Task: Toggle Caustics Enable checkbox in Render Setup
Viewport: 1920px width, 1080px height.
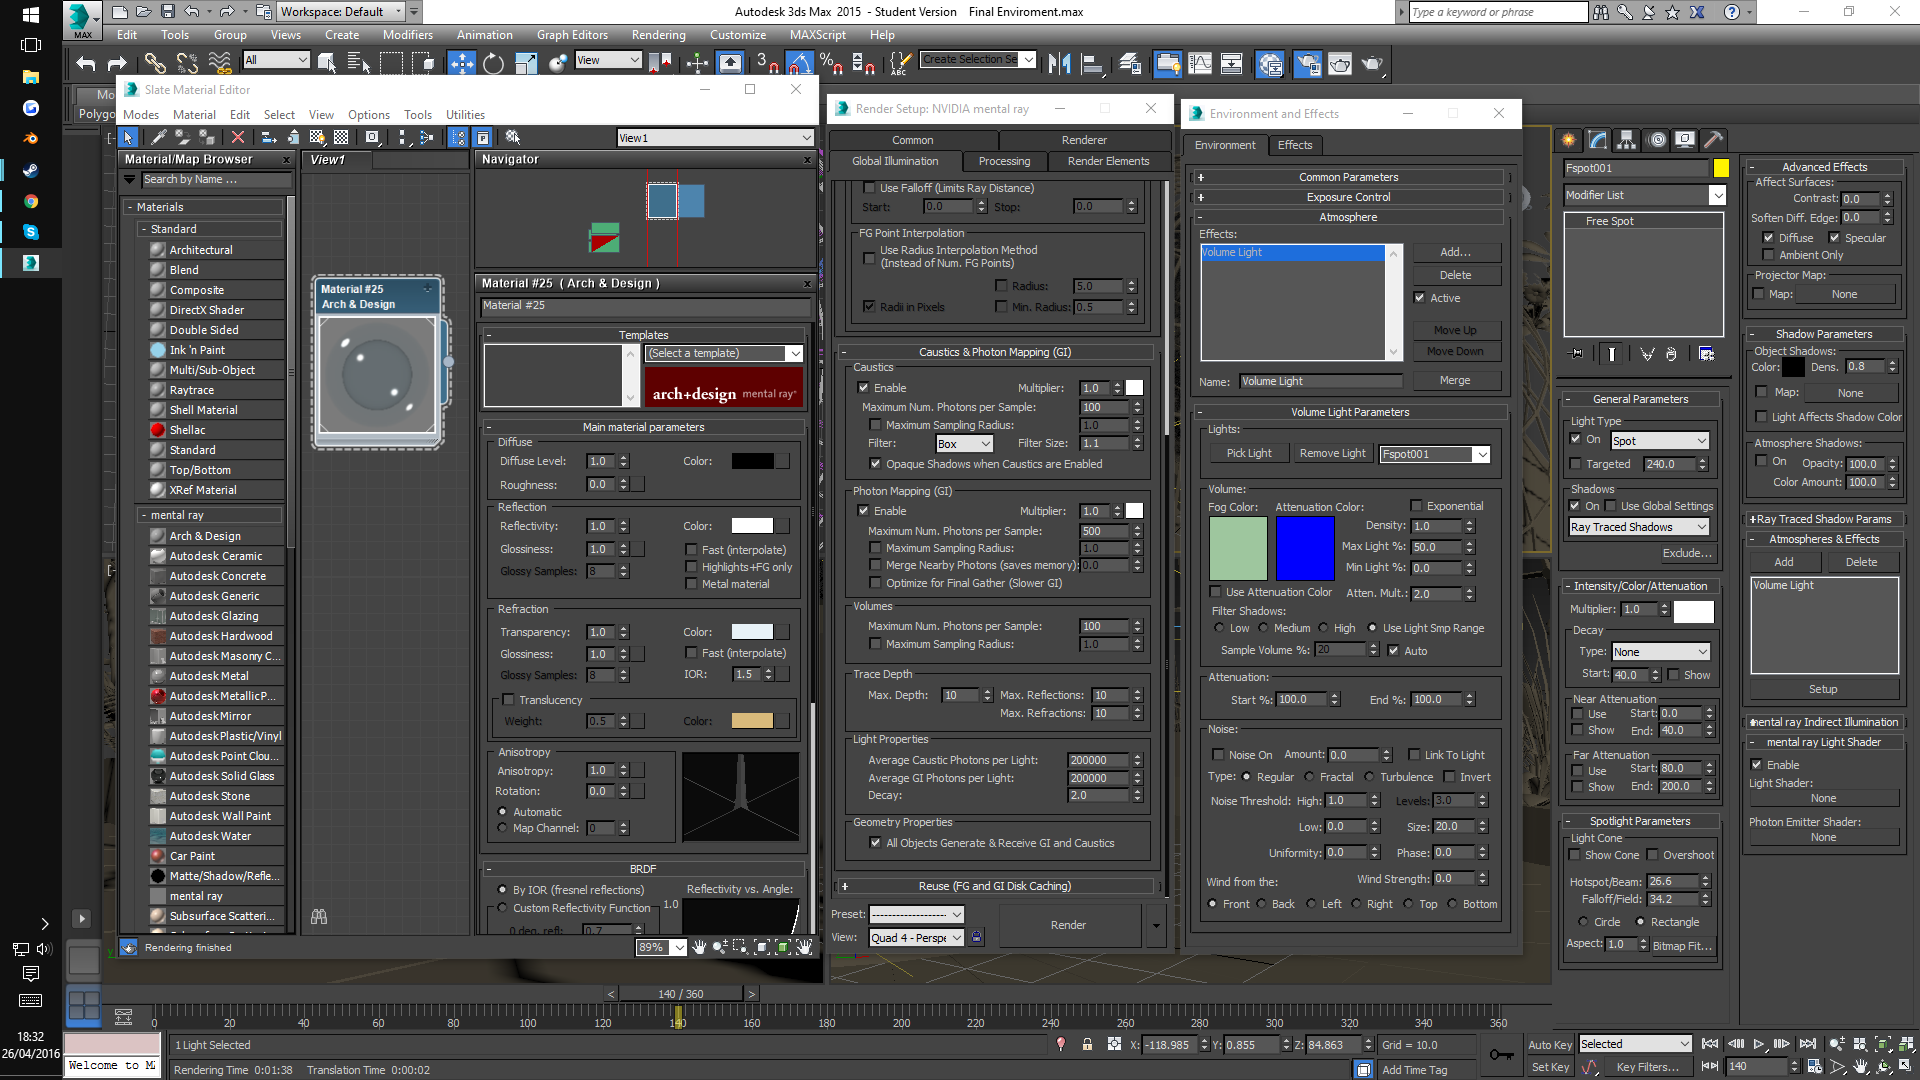Action: pos(863,388)
